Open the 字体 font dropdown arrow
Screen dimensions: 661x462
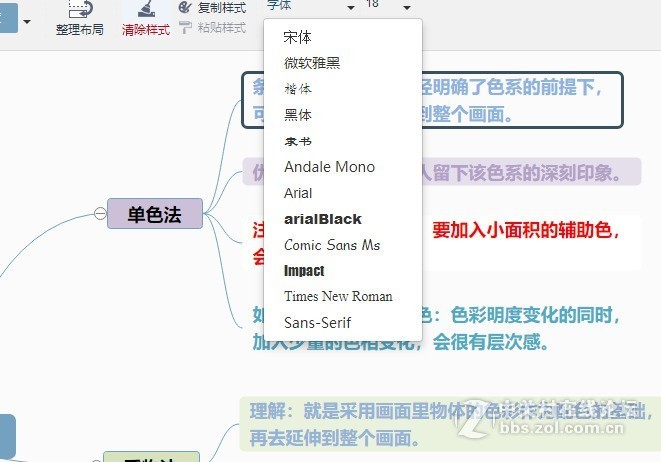351,8
